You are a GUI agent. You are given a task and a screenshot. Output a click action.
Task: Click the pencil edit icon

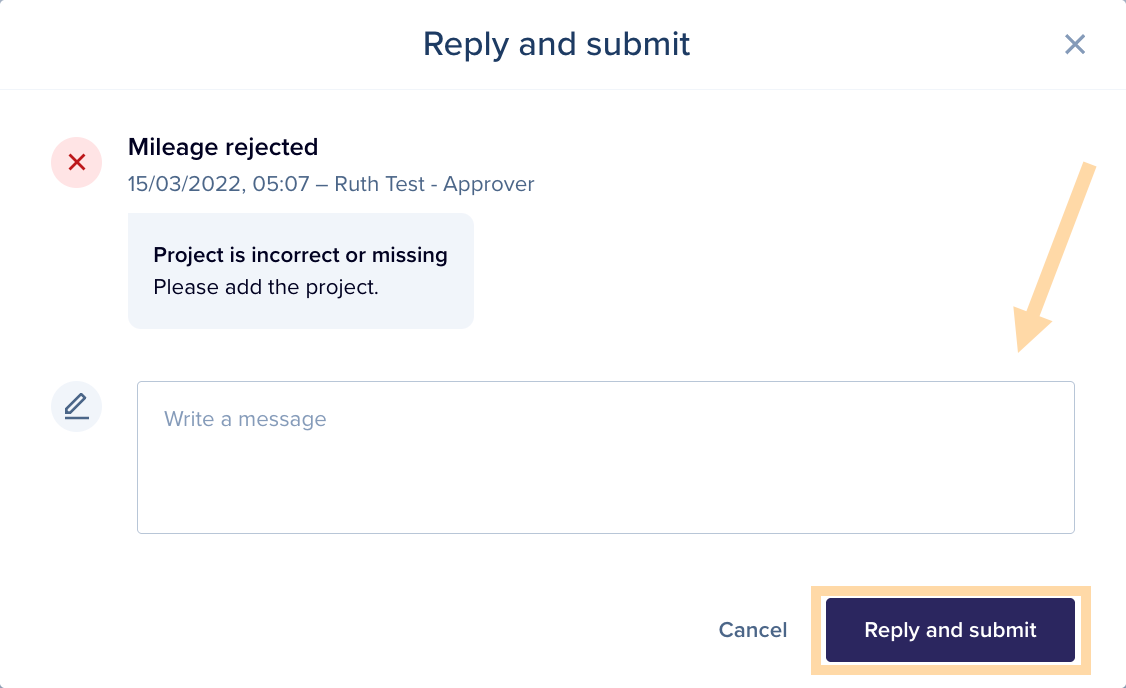[x=76, y=406]
